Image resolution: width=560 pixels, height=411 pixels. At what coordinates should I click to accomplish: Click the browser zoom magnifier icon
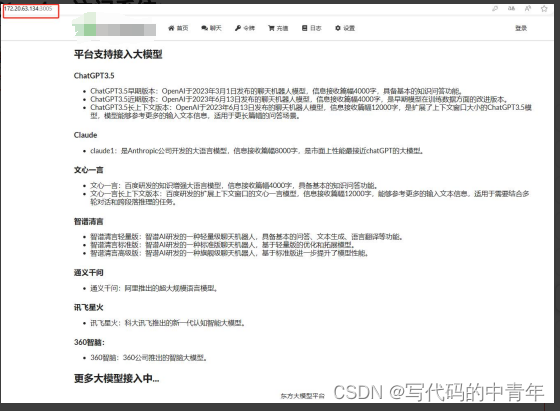[x=495, y=9]
